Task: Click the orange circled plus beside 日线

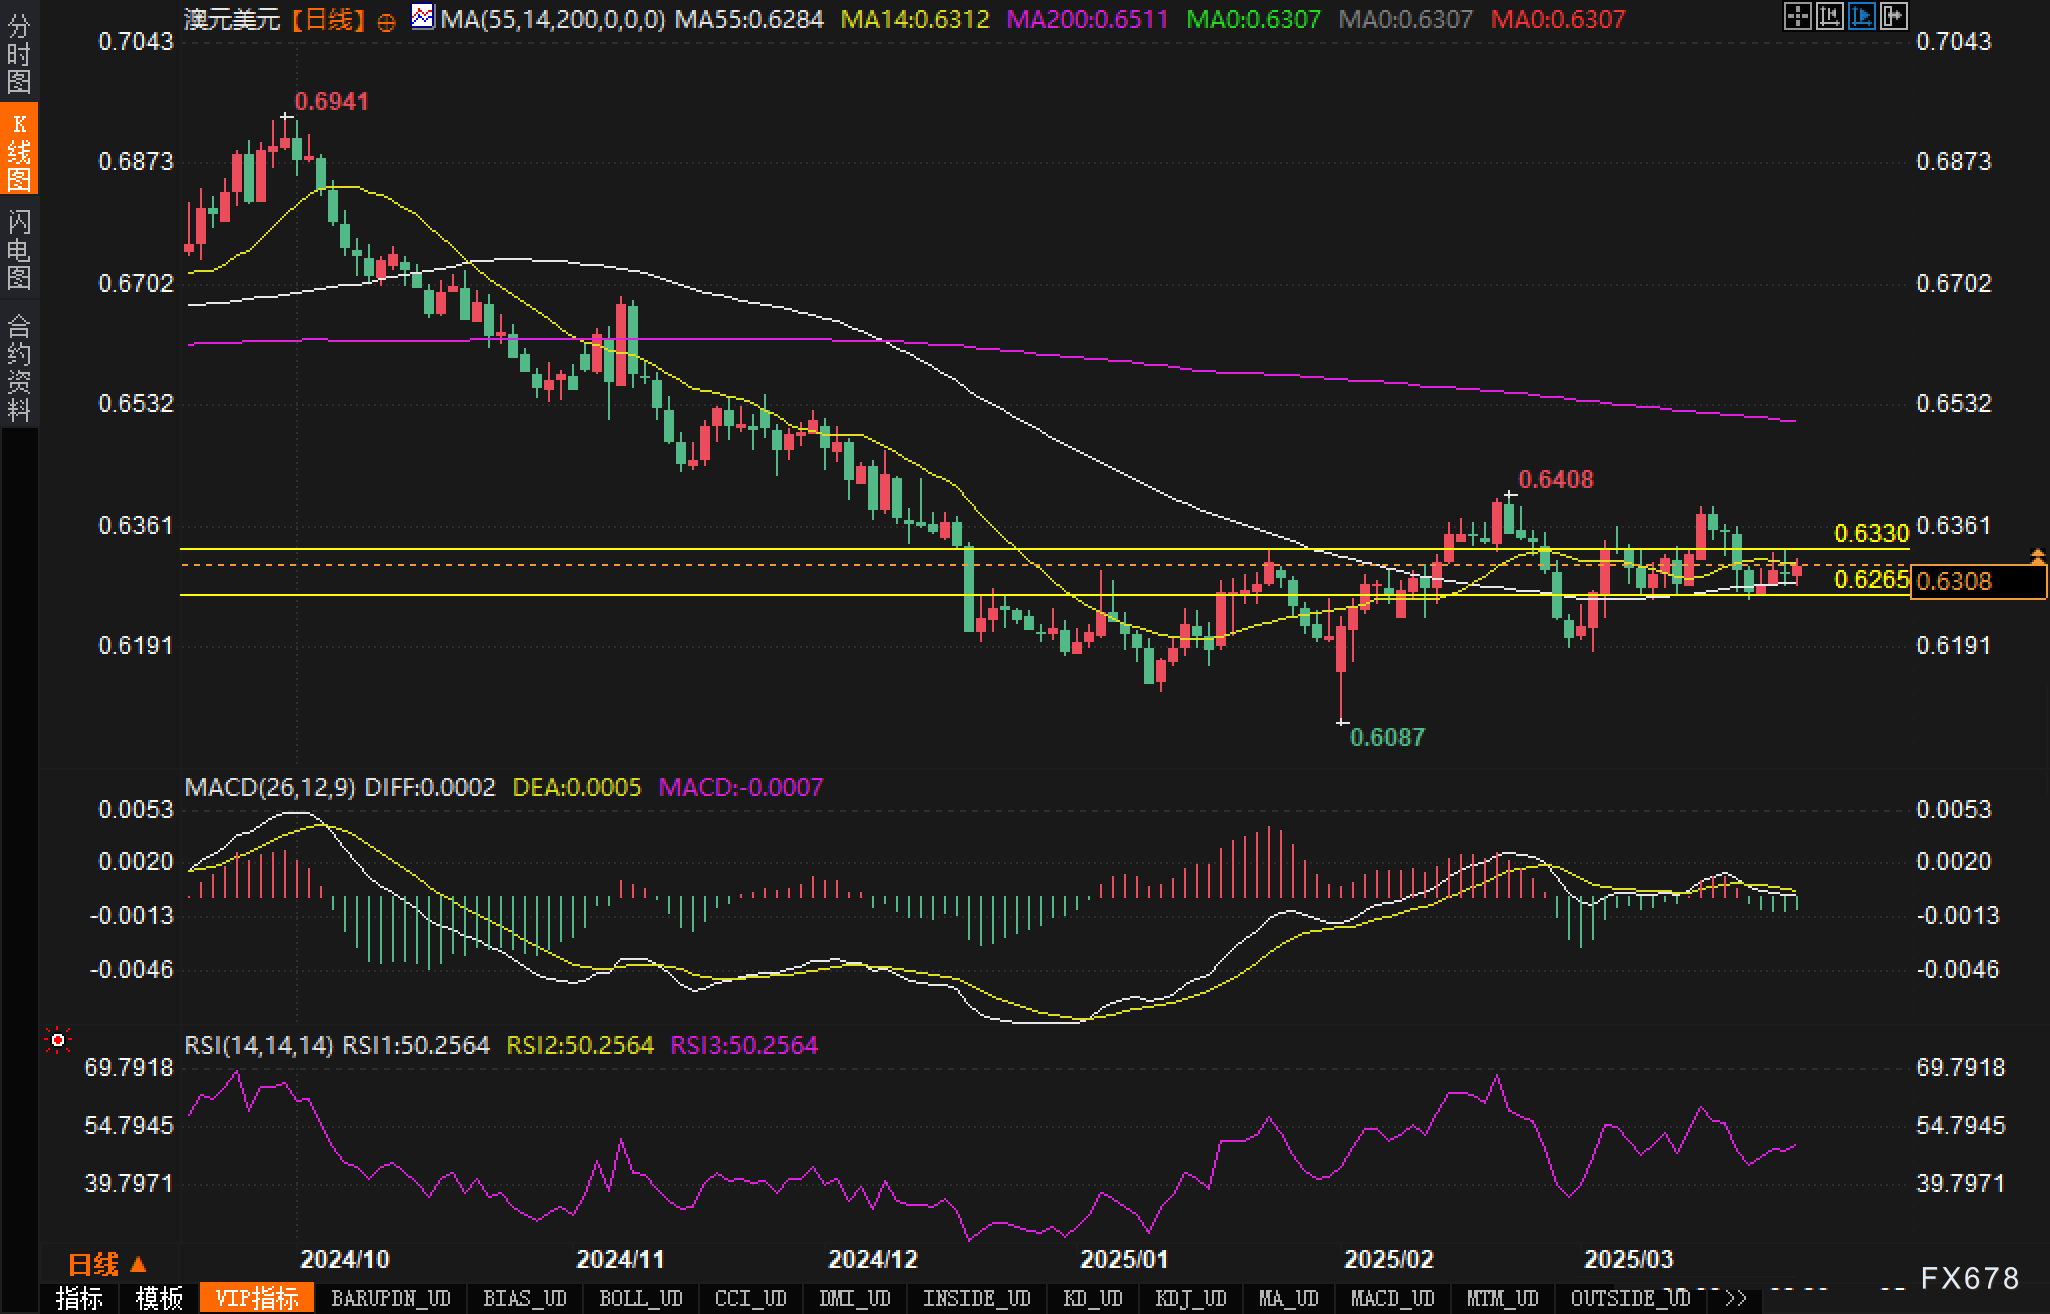Action: 387,22
